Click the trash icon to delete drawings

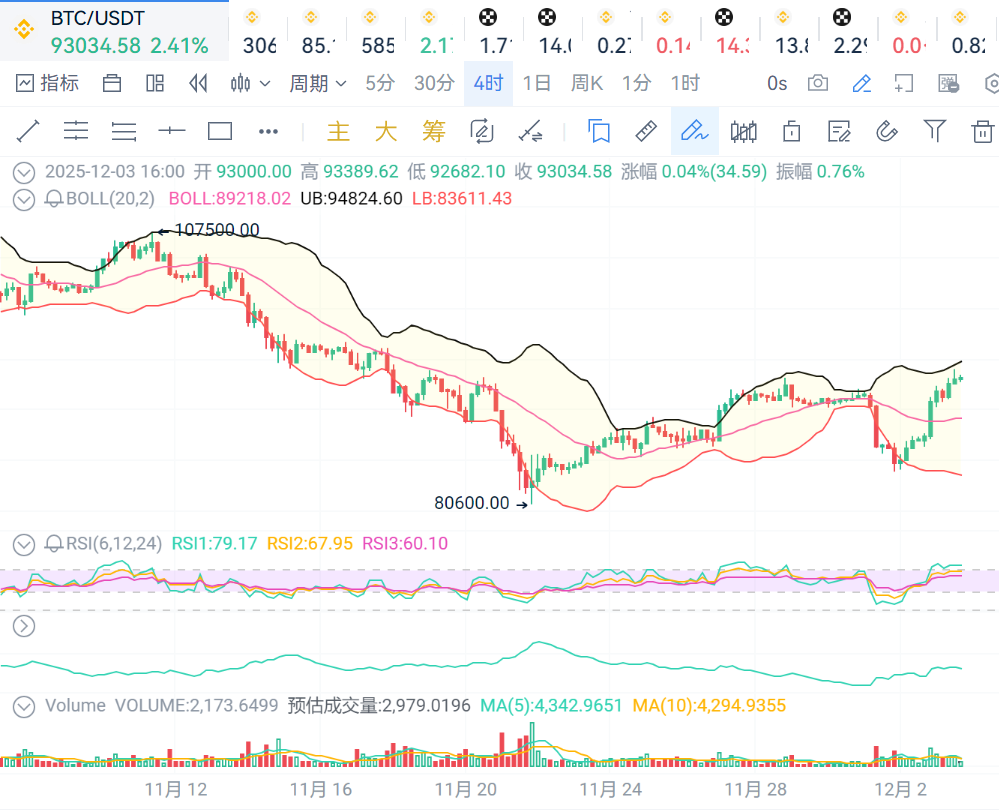click(983, 131)
